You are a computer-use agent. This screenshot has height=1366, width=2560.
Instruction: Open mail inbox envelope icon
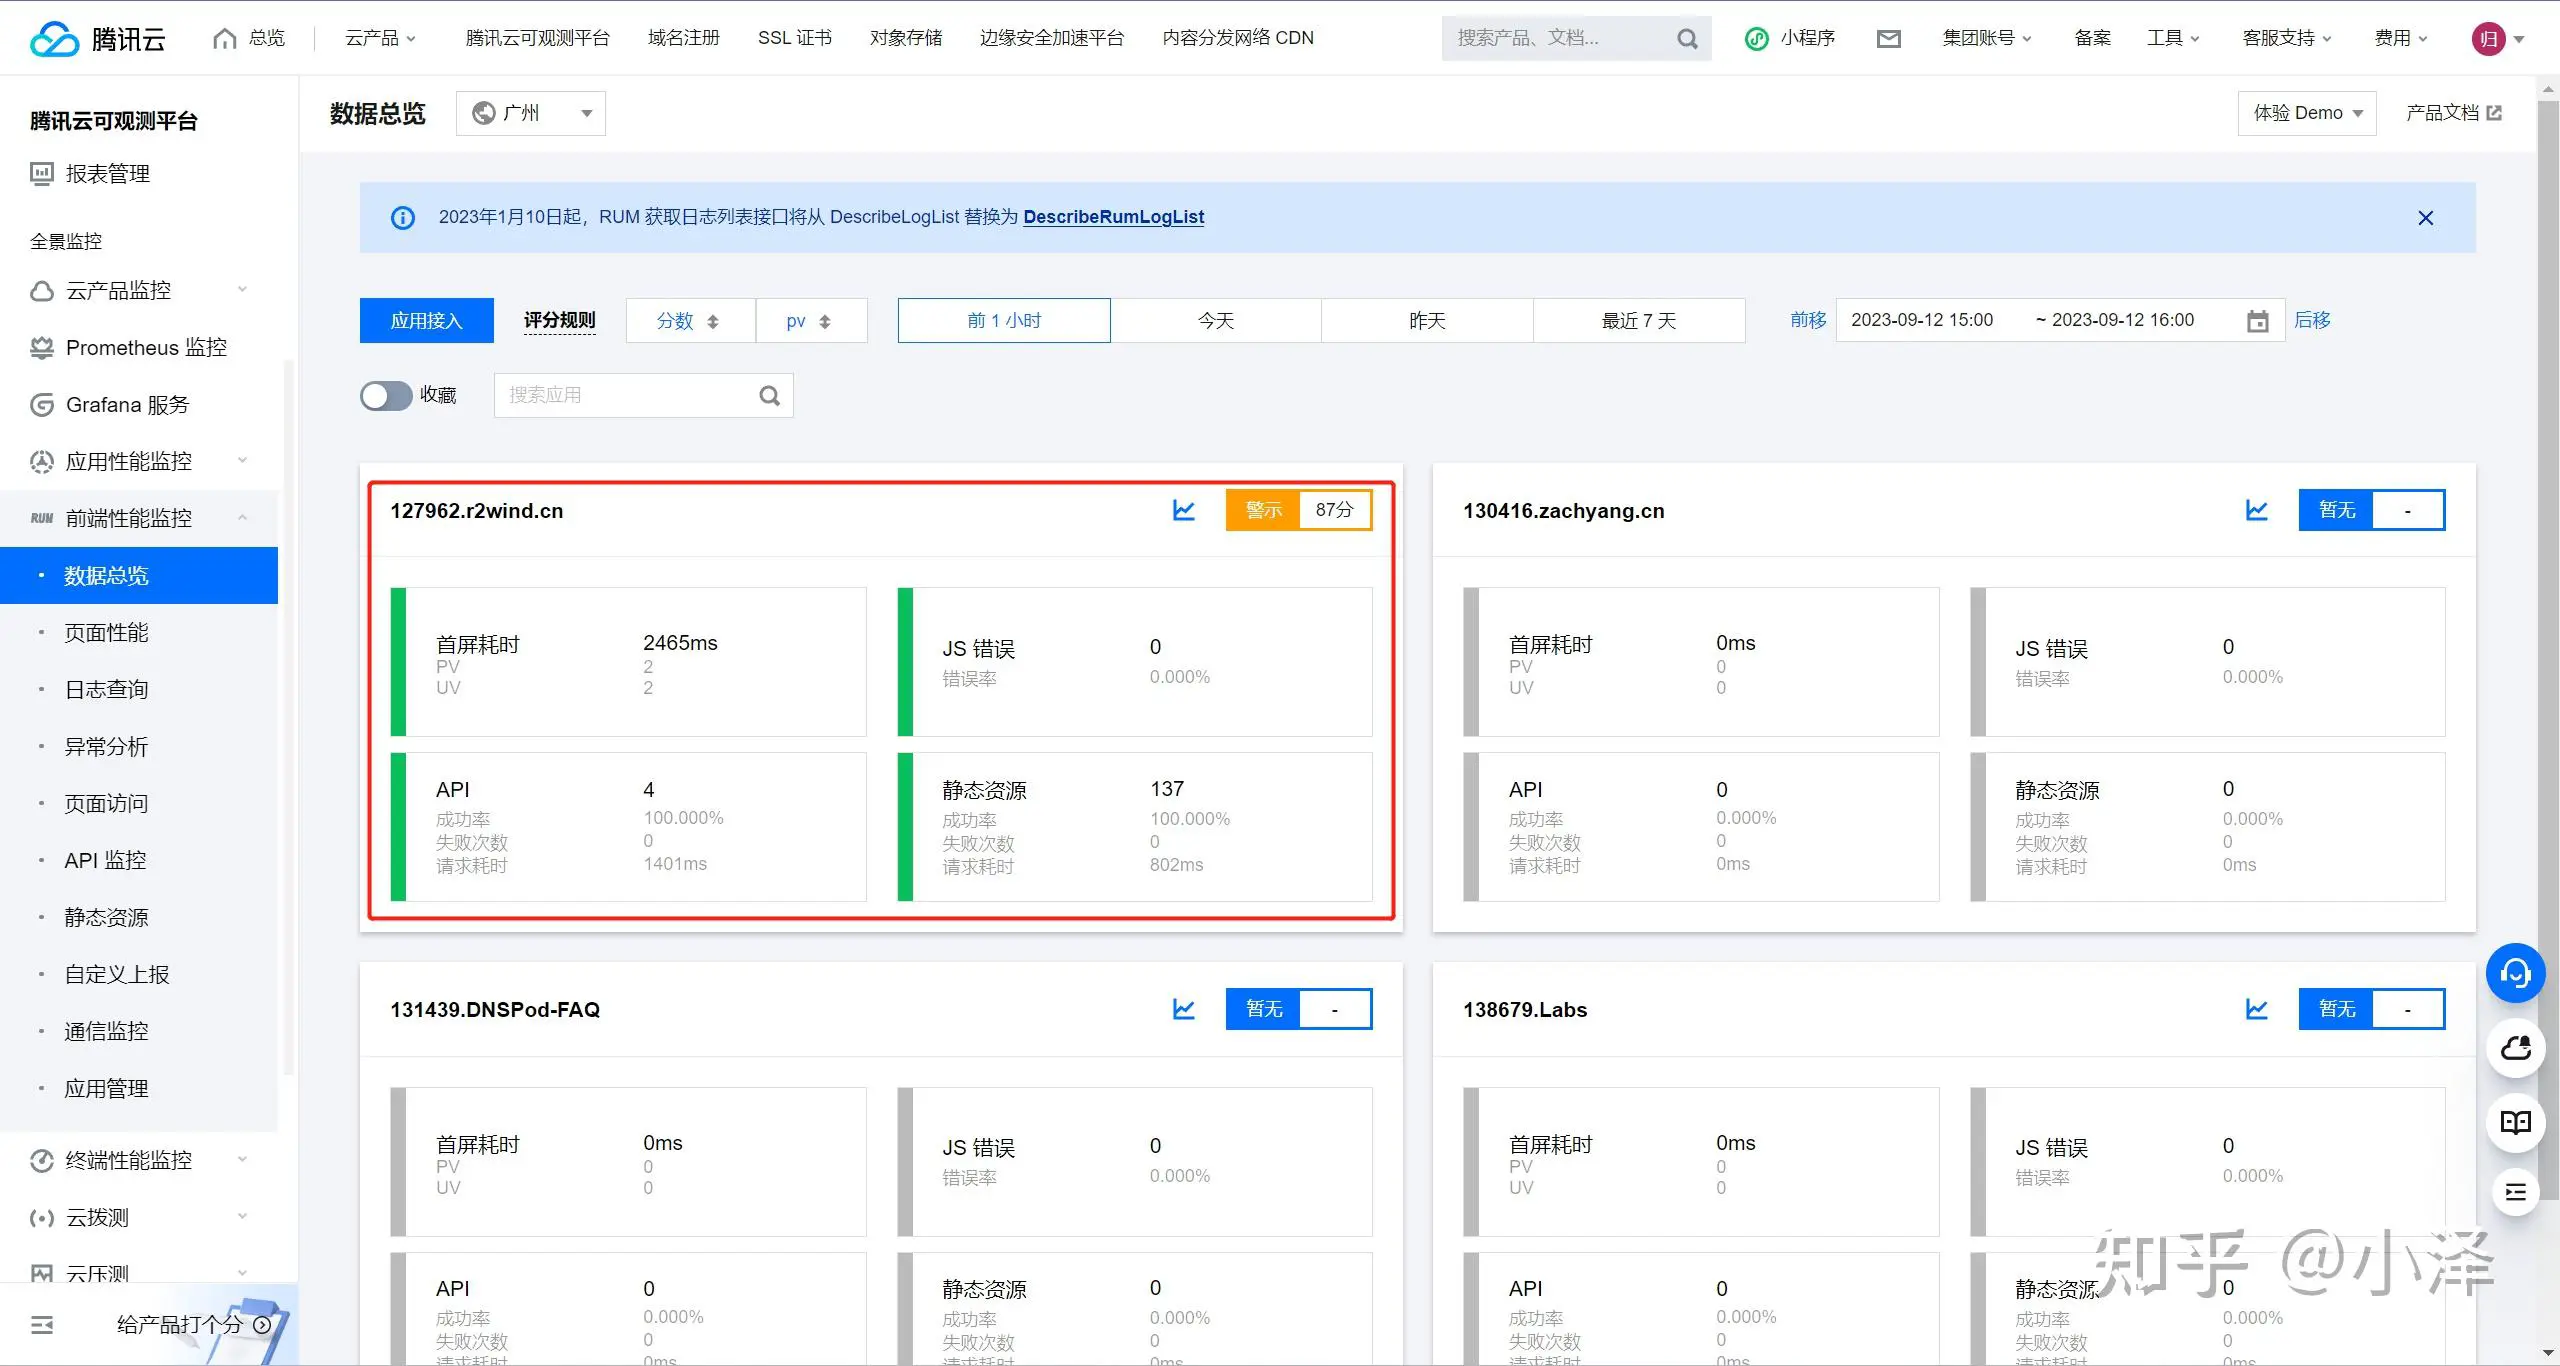pyautogui.click(x=1888, y=39)
